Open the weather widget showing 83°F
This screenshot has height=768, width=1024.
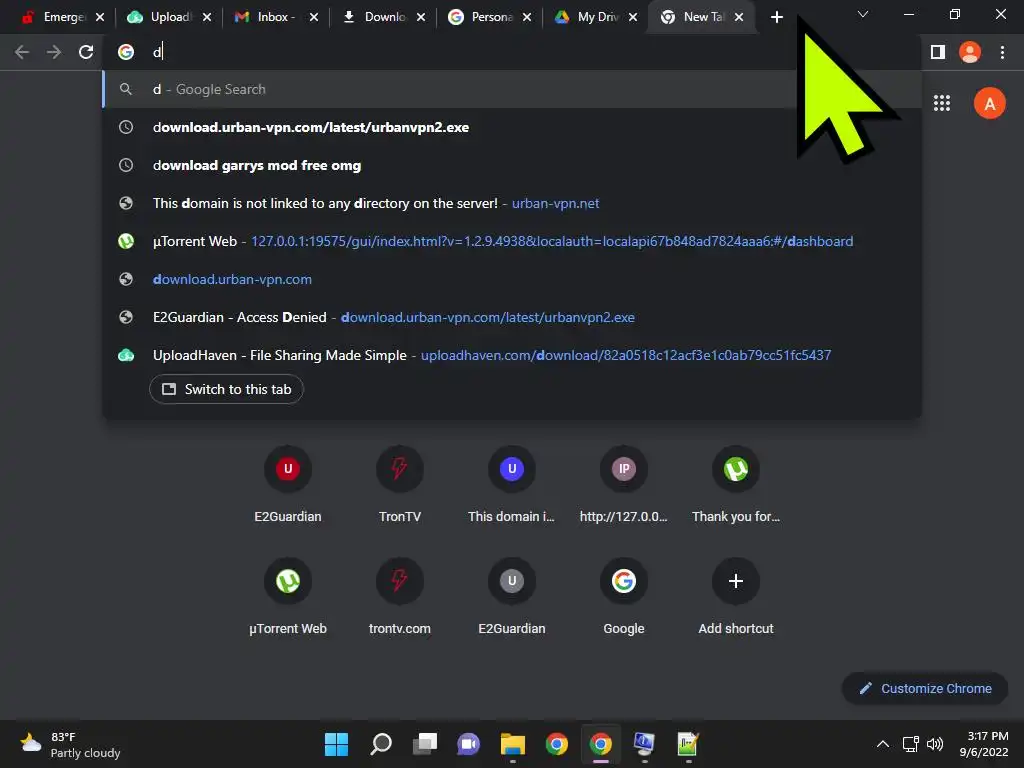[x=70, y=744]
